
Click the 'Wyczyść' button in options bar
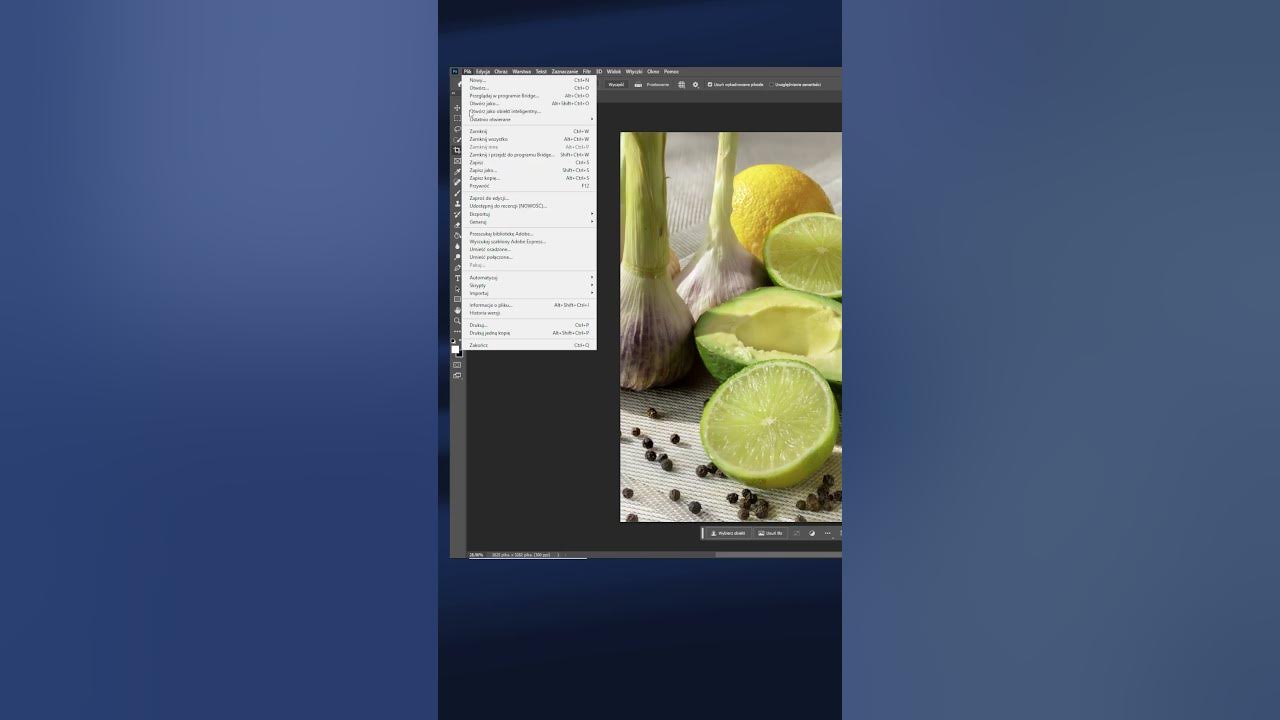pyautogui.click(x=616, y=85)
